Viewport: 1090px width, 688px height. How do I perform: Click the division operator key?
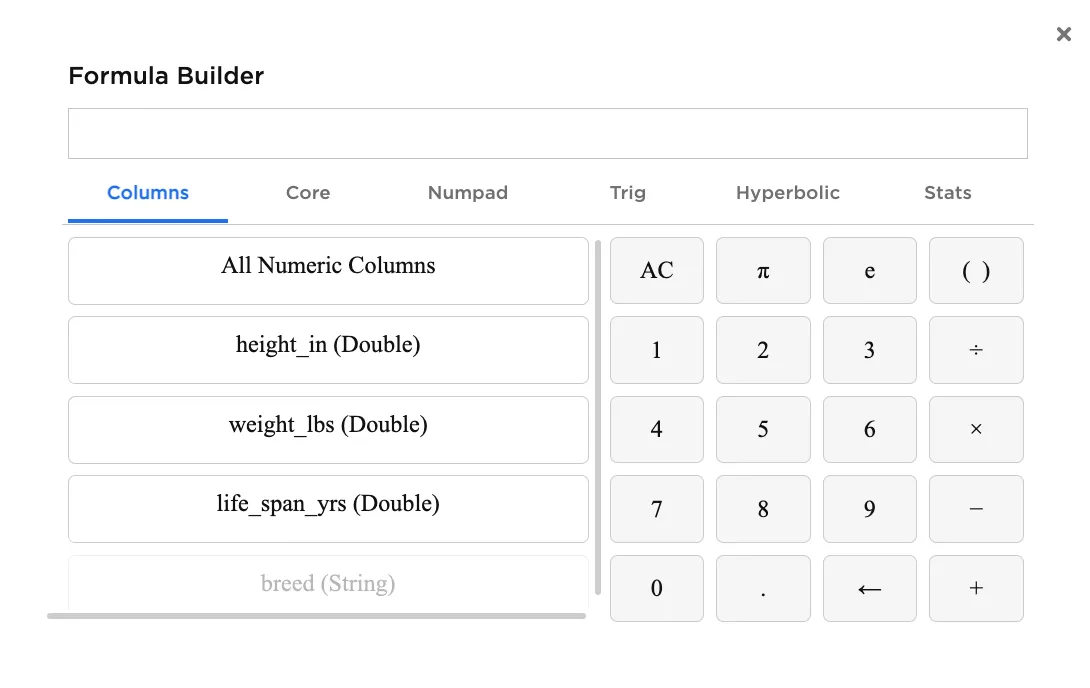coord(976,349)
